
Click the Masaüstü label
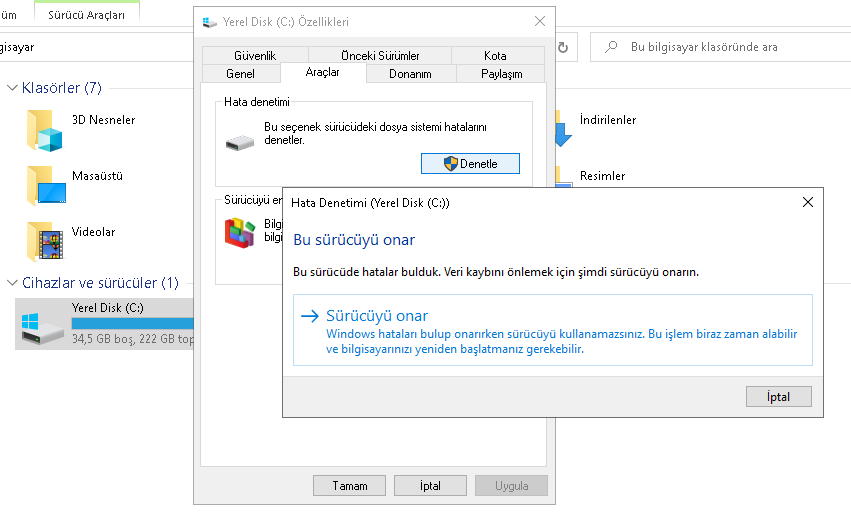(97, 175)
